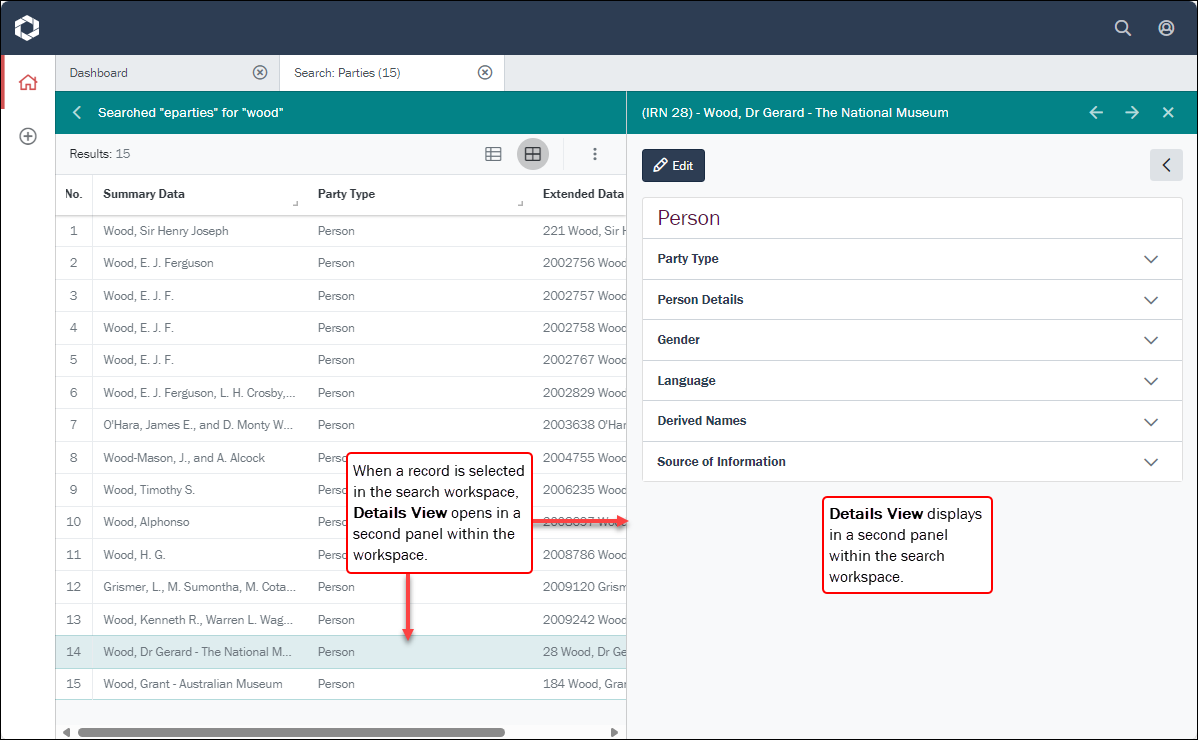Expand the Source of Information section
The width and height of the screenshot is (1198, 740).
(1150, 462)
